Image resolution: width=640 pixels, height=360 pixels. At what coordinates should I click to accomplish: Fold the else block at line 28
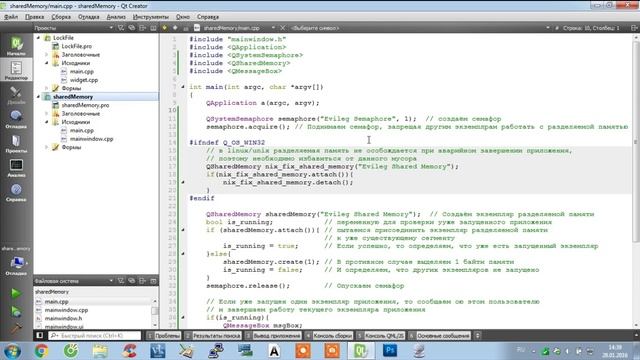182,254
